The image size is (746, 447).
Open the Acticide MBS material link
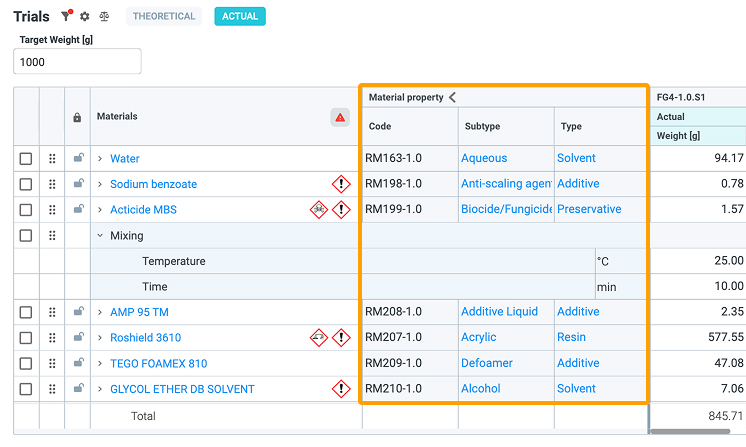click(x=143, y=210)
